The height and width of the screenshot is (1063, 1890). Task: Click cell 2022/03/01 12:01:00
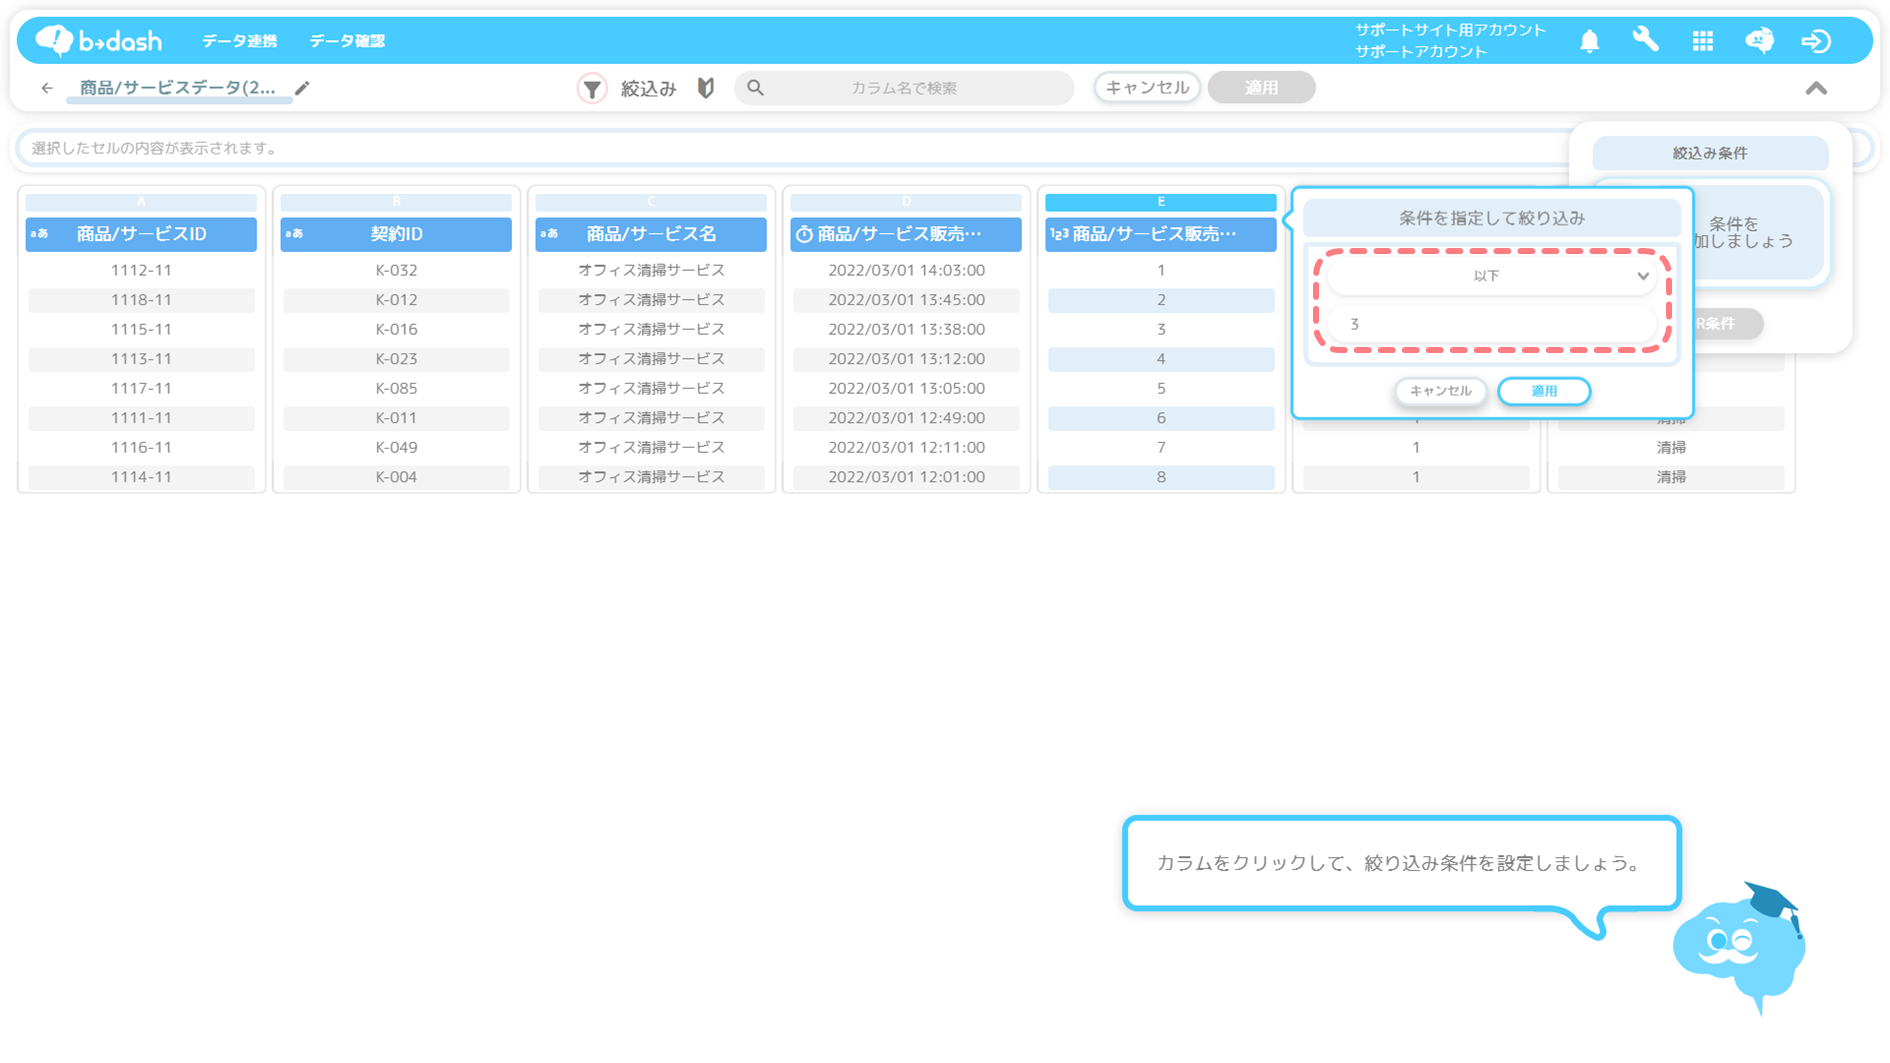(x=906, y=477)
